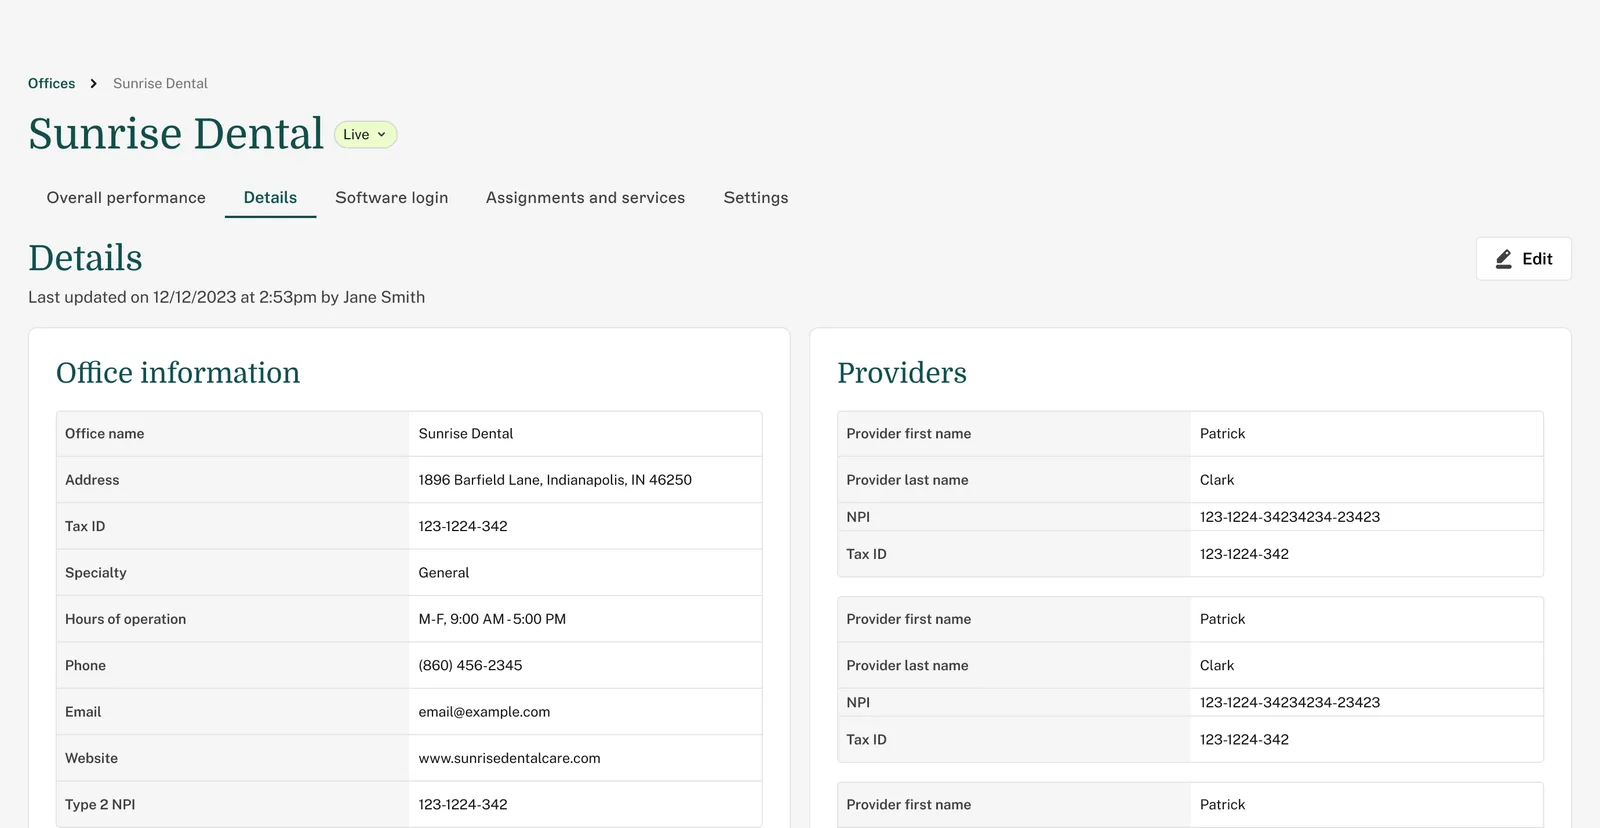Viewport: 1600px width, 828px height.
Task: Click first provider's NPI value
Action: (1290, 517)
